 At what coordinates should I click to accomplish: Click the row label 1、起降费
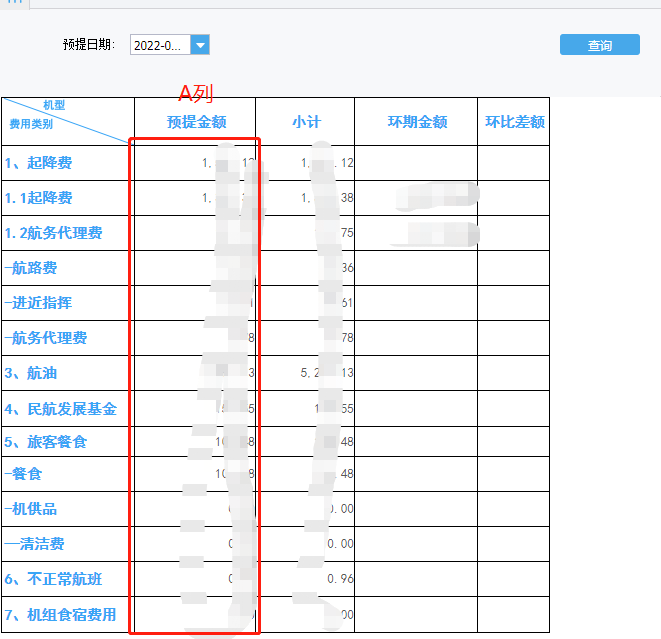click(38, 163)
